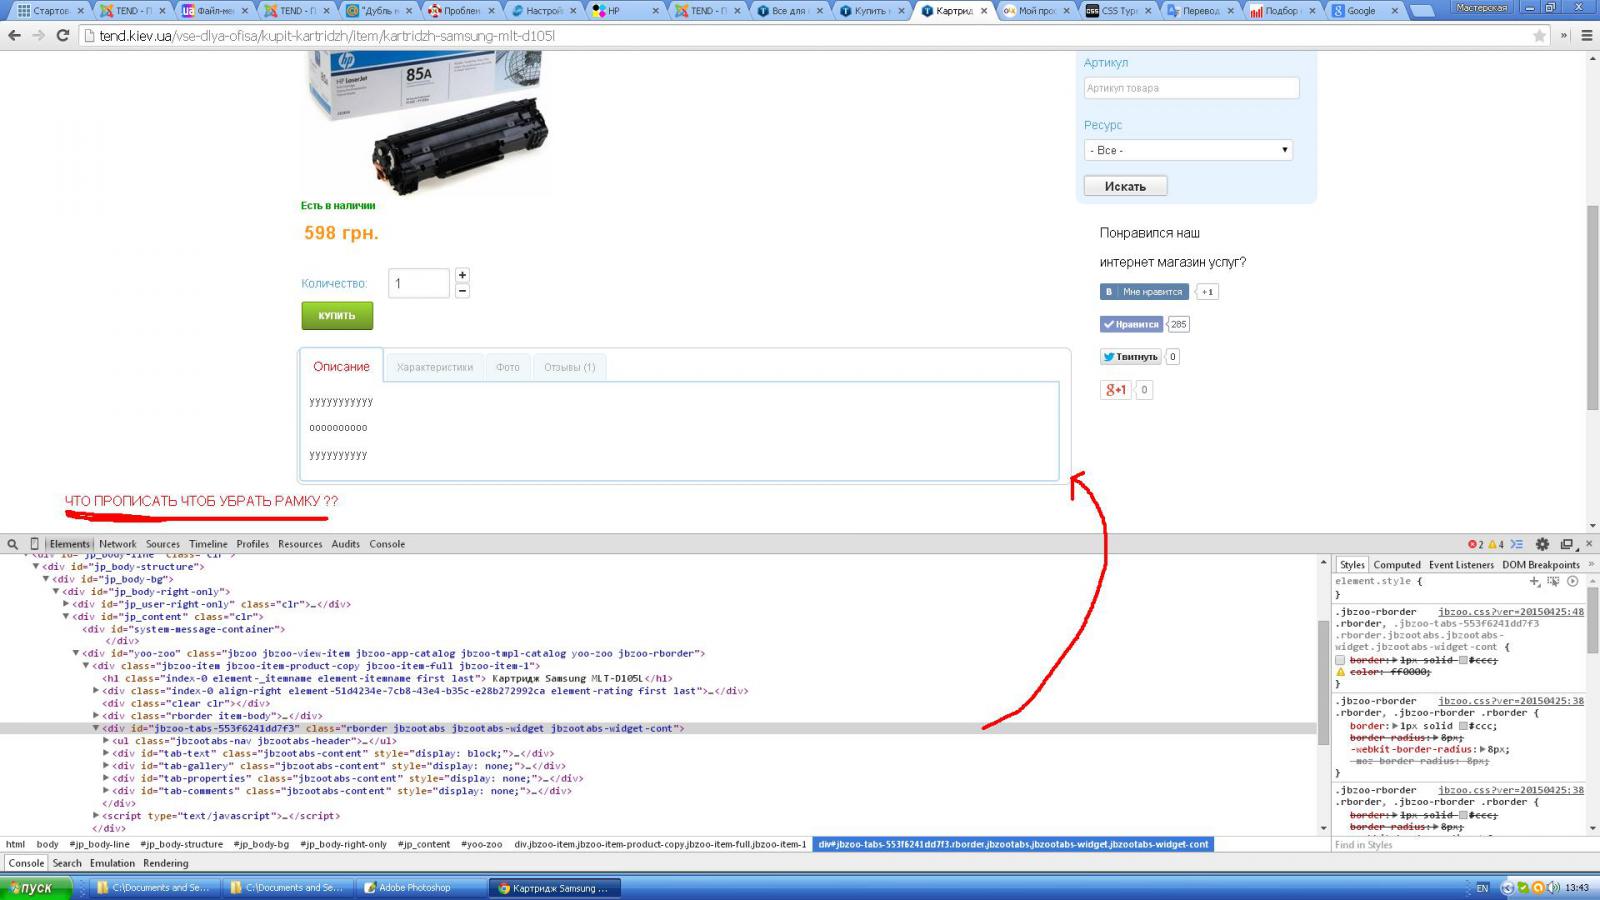This screenshot has height=900, width=1600.
Task: Open the Chrome hamburger menu
Action: pos(1586,36)
